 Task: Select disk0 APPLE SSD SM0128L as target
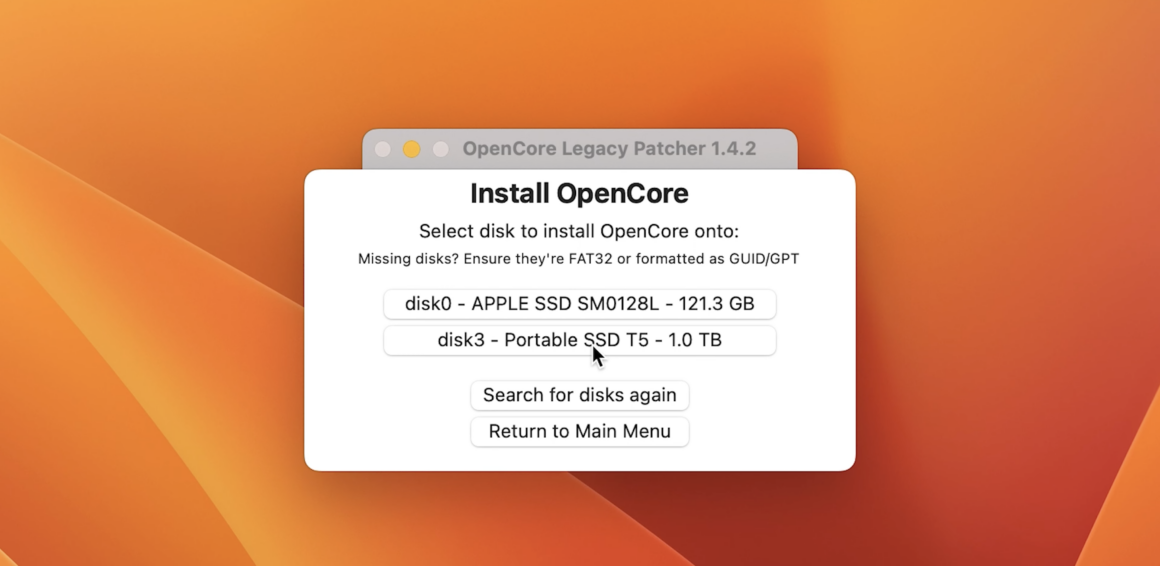[579, 304]
